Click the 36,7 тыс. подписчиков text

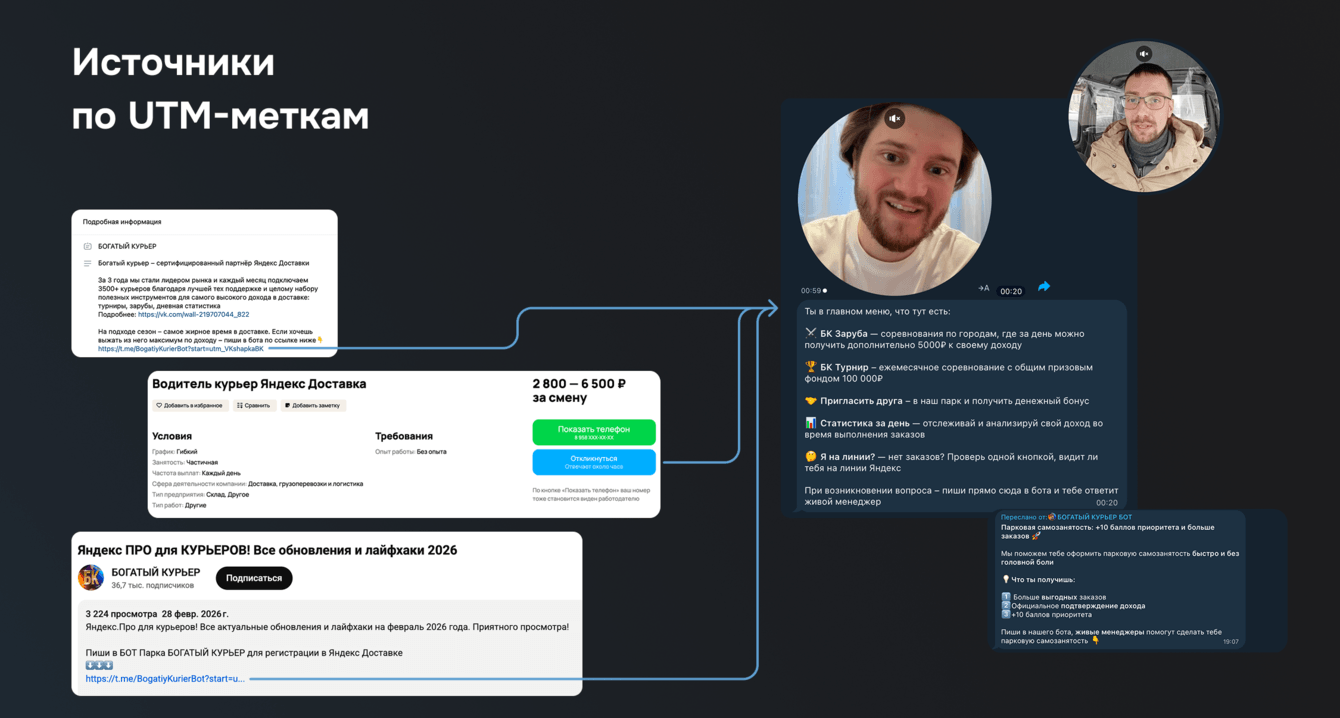pos(153,585)
